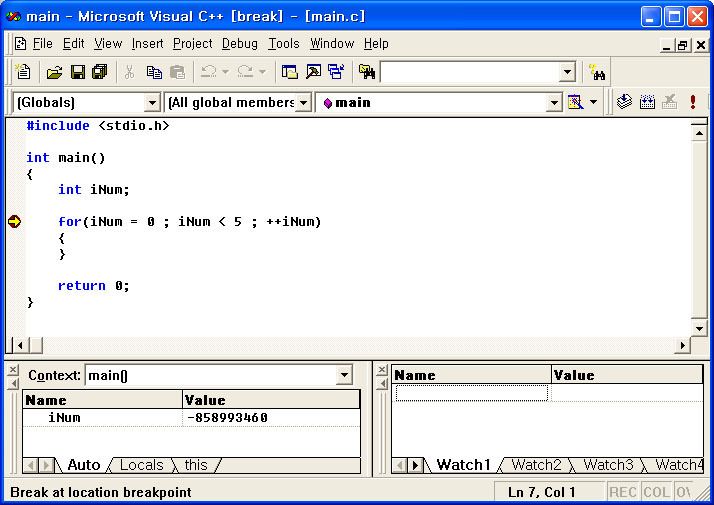Click the WizardBar actions icon
Viewport: 714px width, 505px height.
point(576,102)
